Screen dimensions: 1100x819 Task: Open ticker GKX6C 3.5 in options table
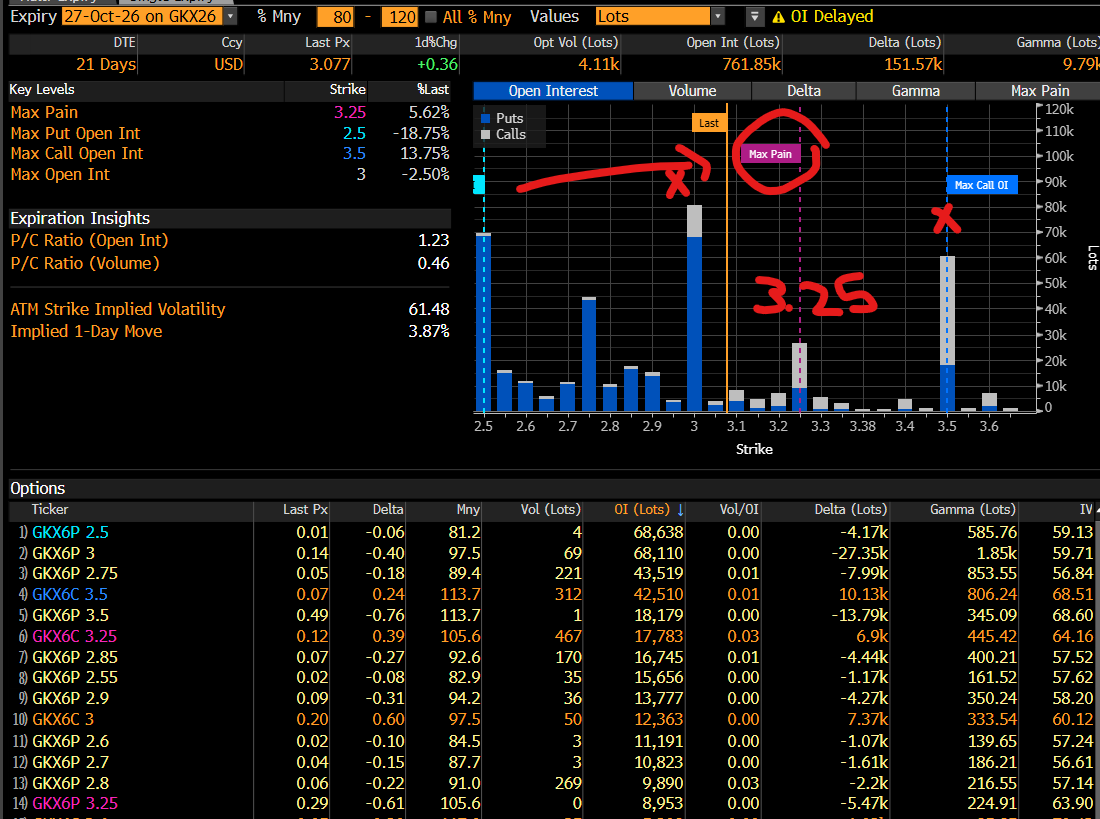(70, 594)
